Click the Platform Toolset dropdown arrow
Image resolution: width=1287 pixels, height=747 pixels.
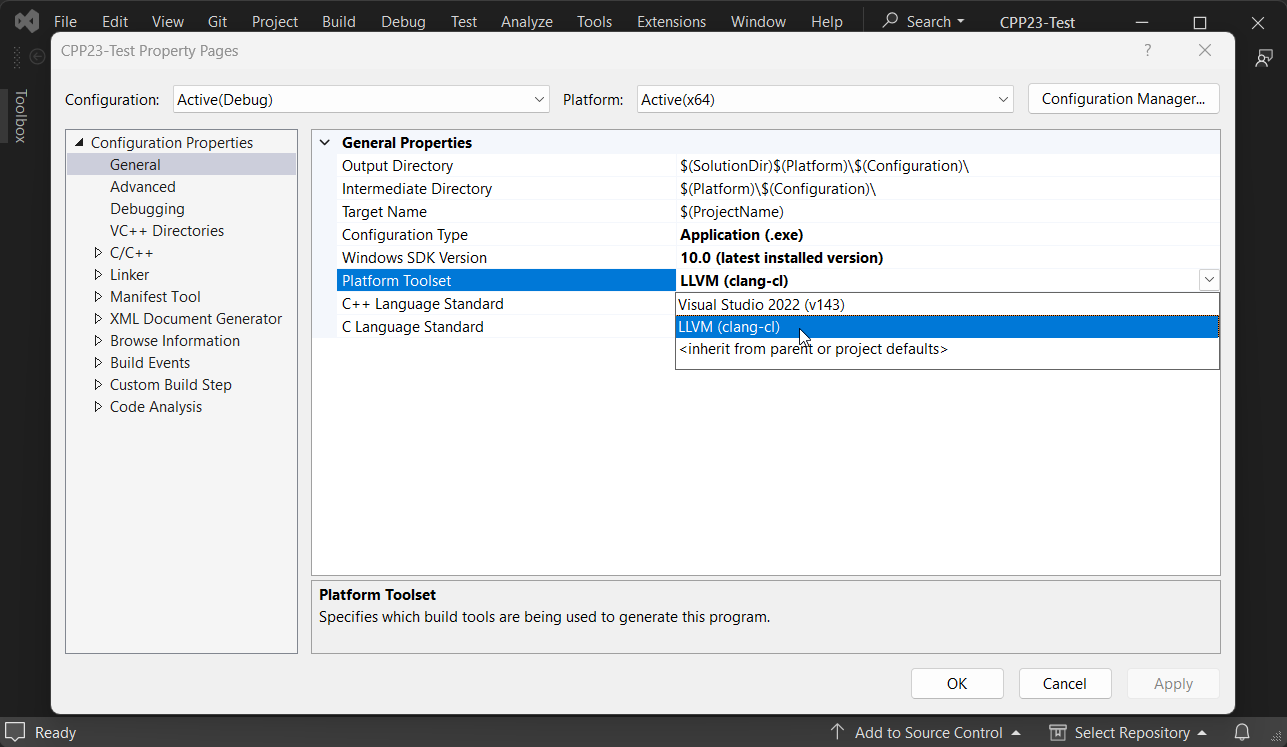pos(1209,280)
